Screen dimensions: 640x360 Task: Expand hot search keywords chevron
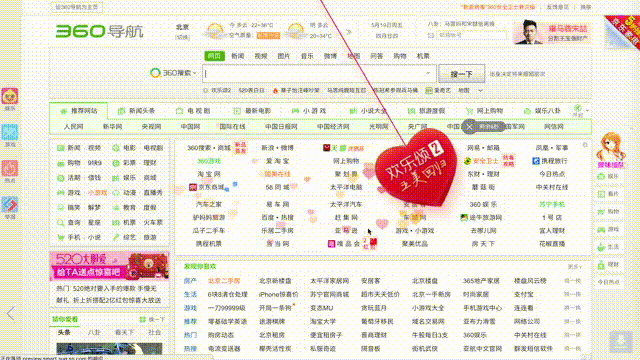(x=480, y=91)
